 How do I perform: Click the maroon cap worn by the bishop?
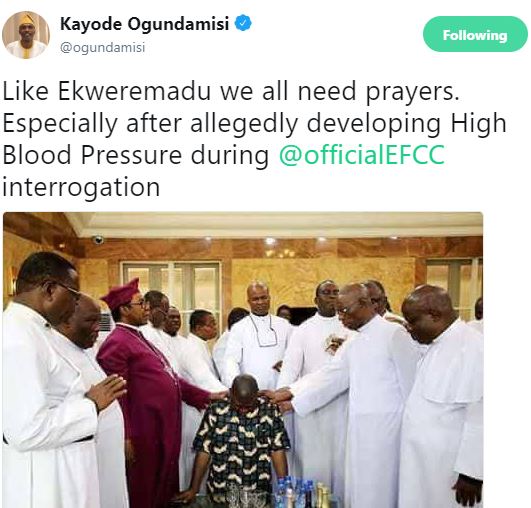pos(121,293)
